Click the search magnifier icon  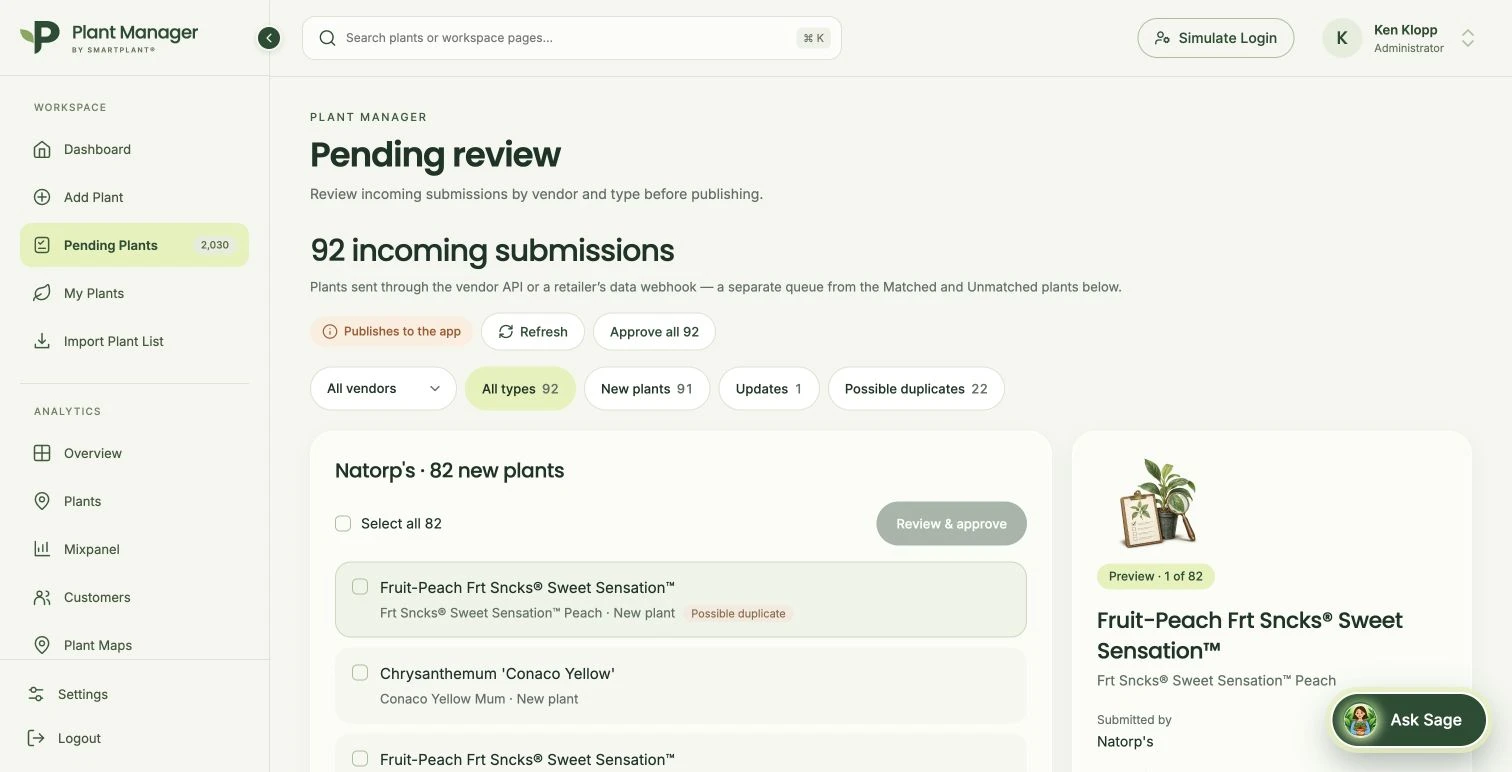tap(327, 38)
